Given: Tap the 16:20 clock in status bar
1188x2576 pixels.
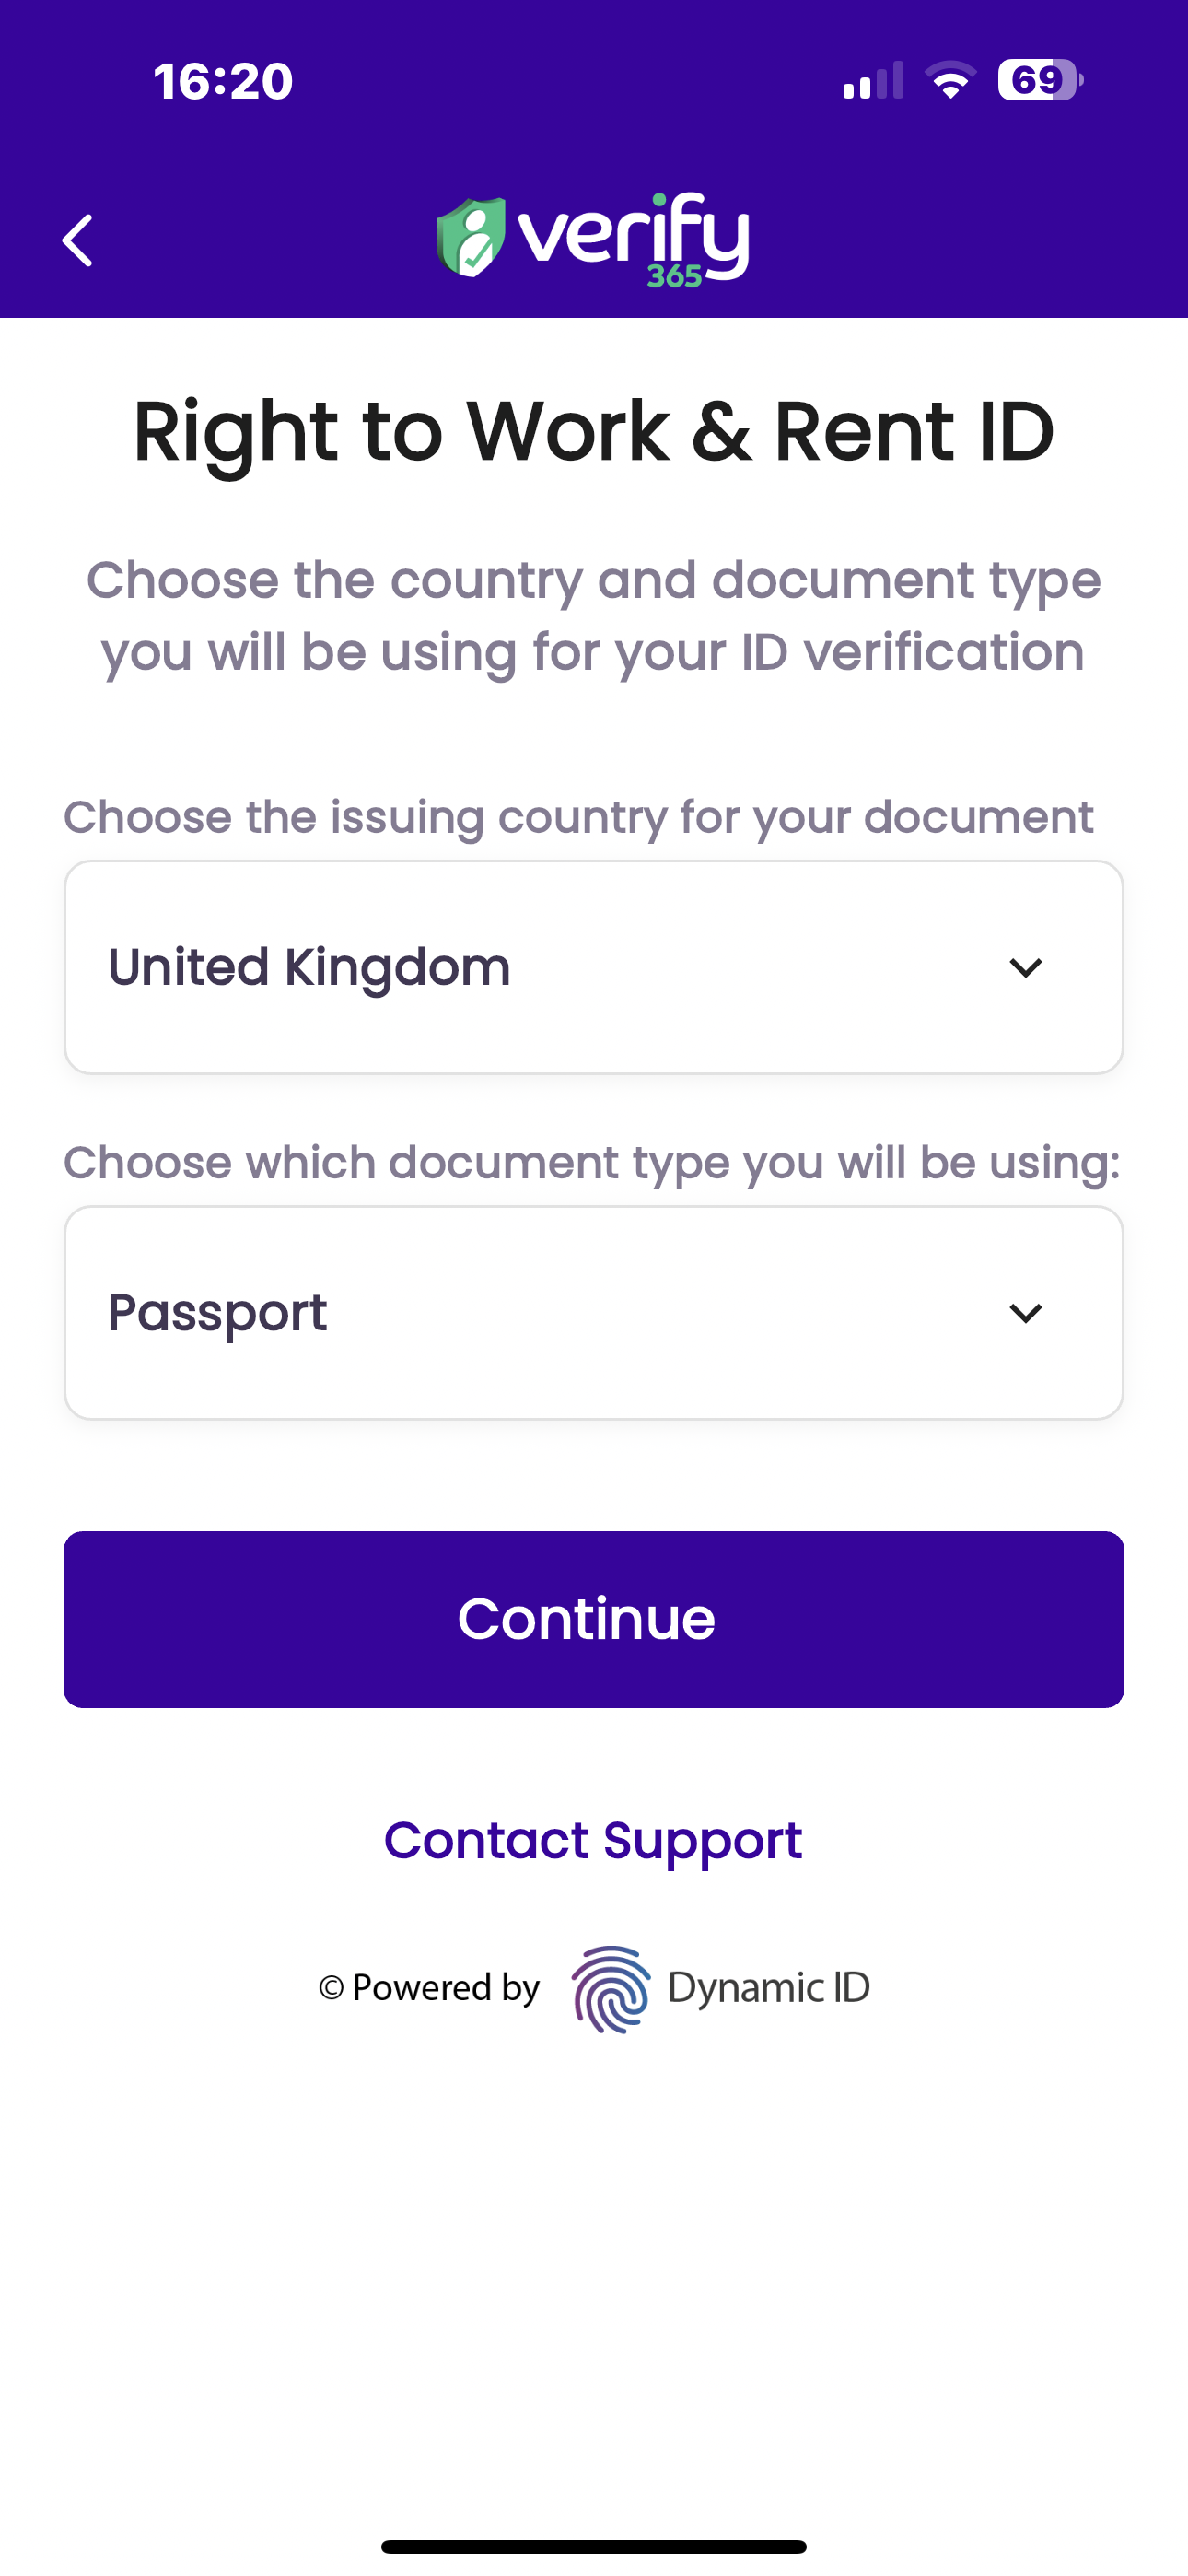Looking at the screenshot, I should [x=223, y=81].
